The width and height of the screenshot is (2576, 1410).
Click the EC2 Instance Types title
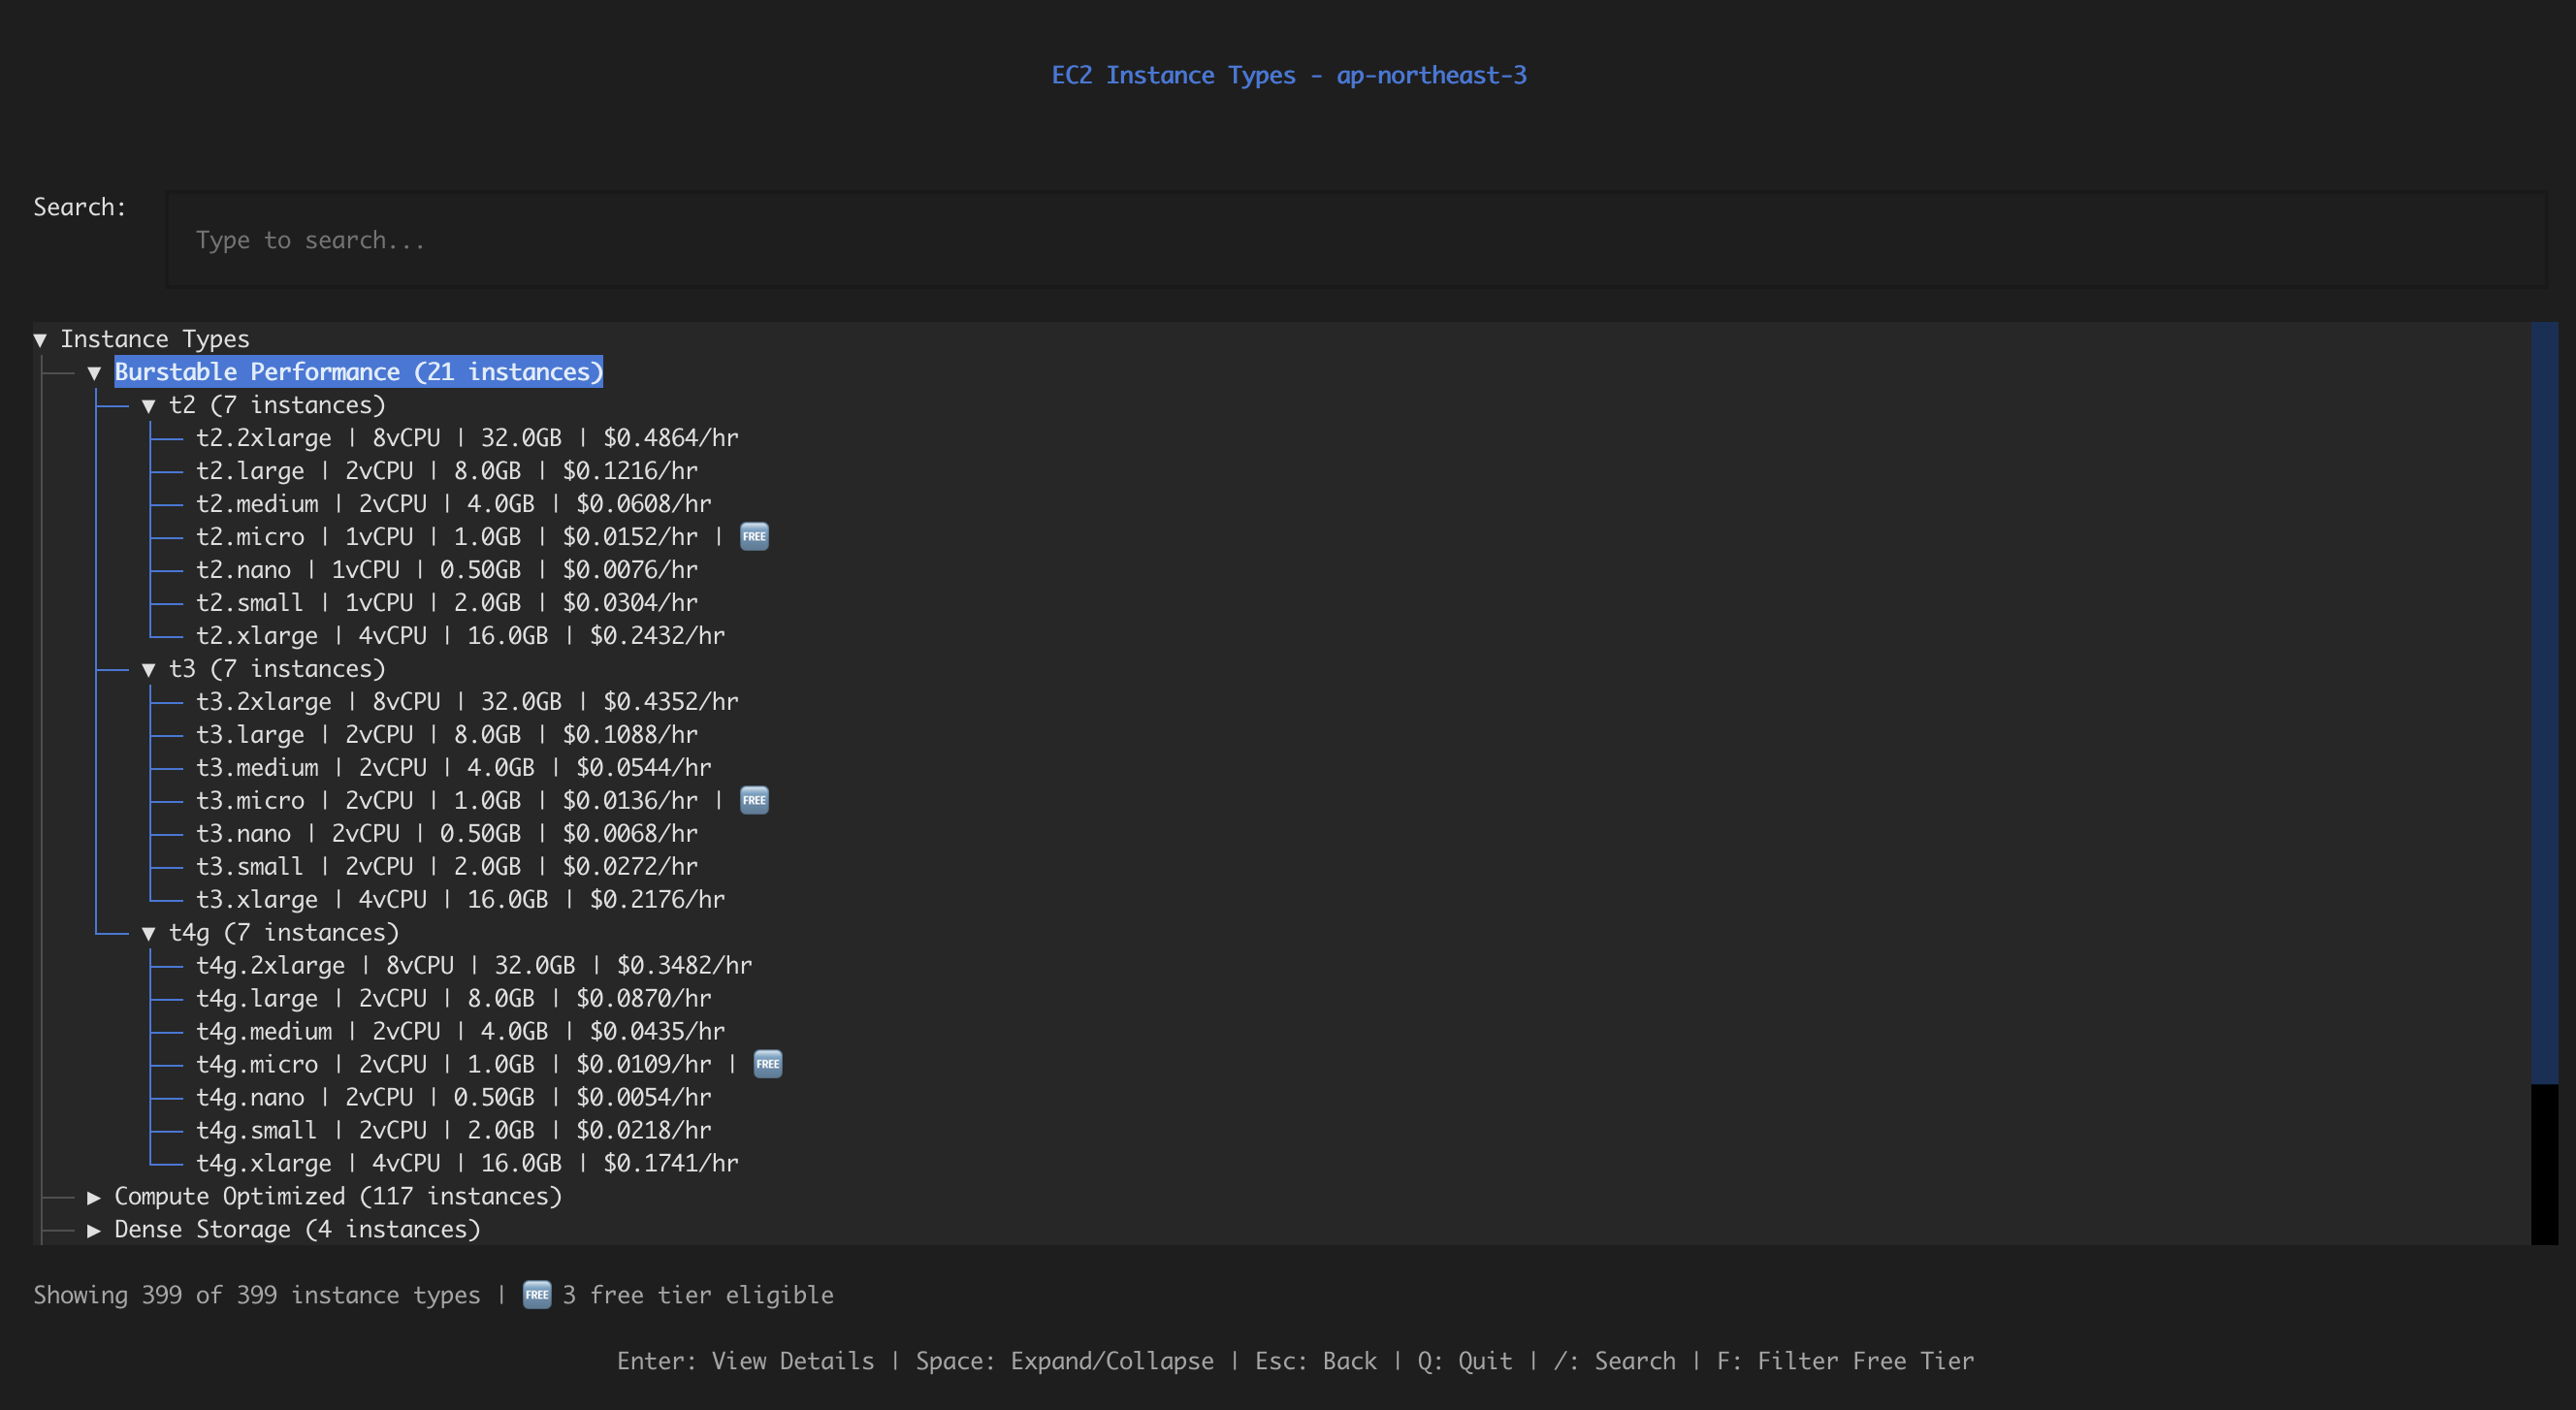pos(1288,74)
